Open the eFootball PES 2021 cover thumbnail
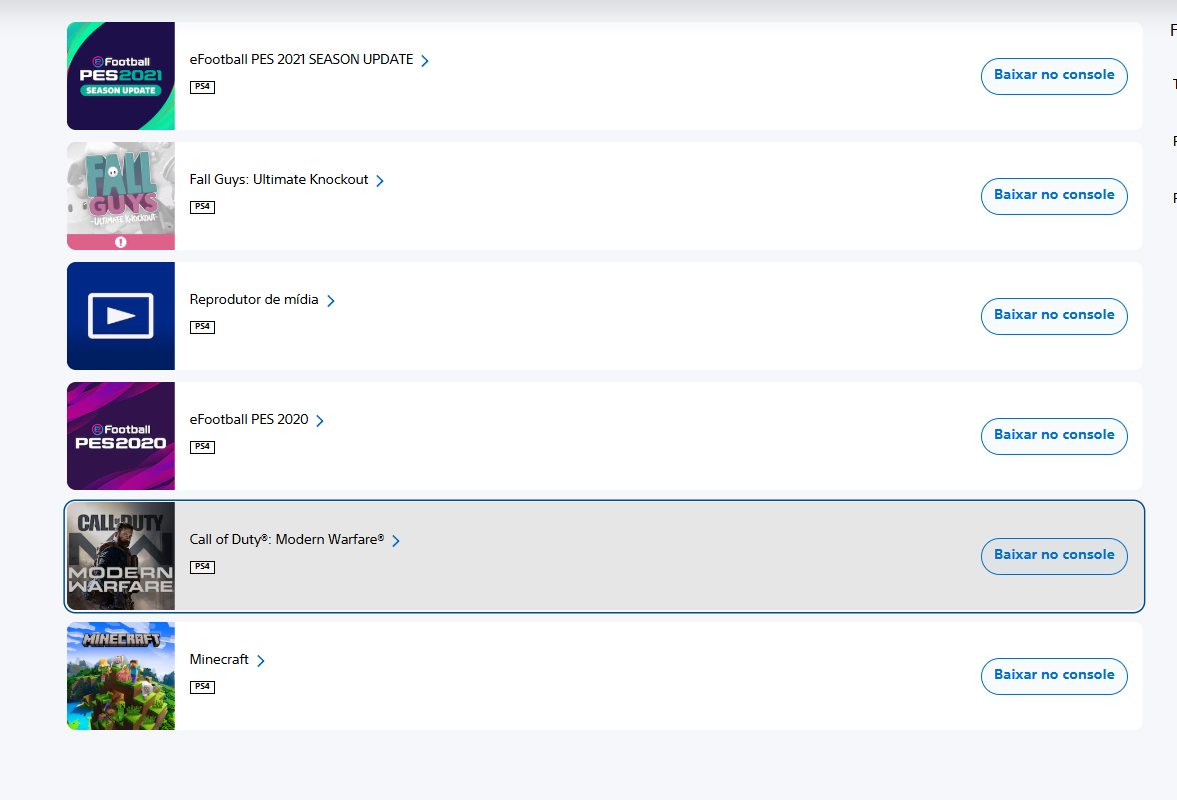 pos(121,76)
